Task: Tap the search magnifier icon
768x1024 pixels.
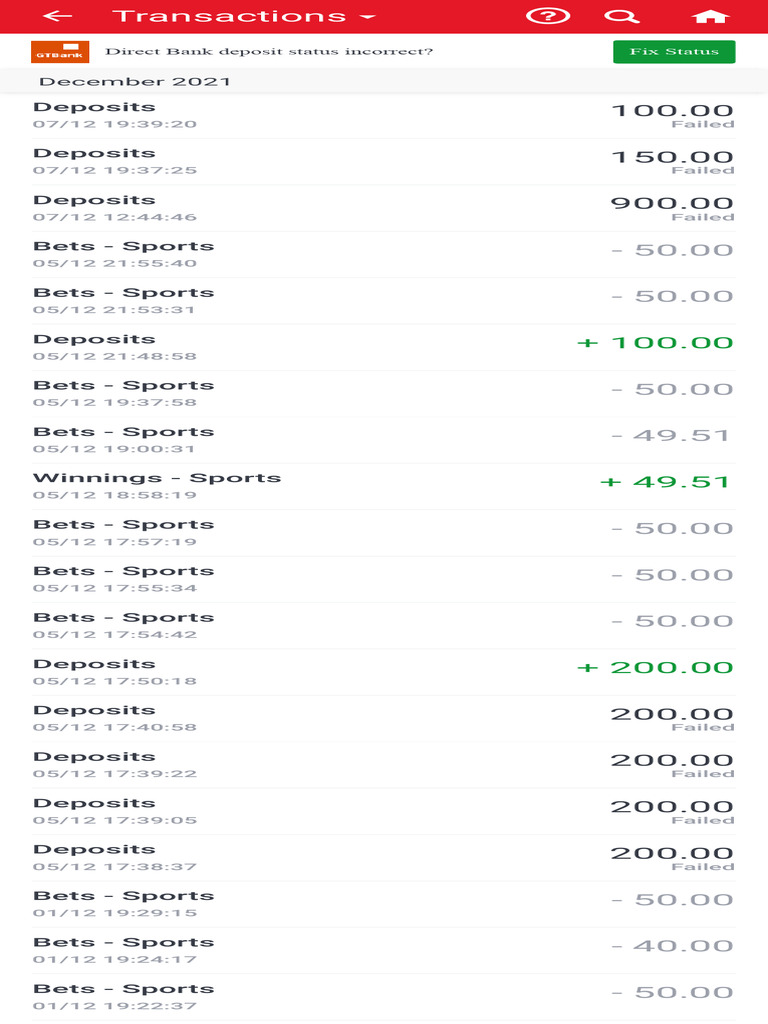Action: (621, 16)
